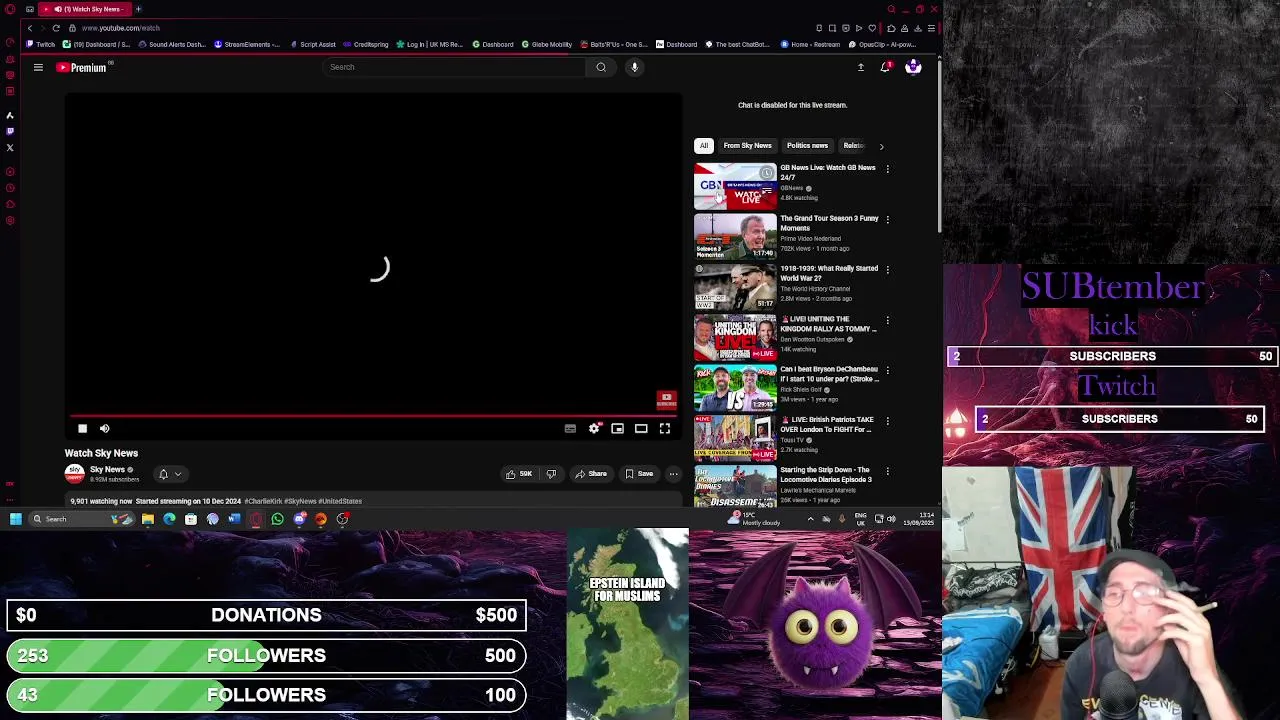Open the Create upload icon
The width and height of the screenshot is (1280, 720).
coord(860,67)
